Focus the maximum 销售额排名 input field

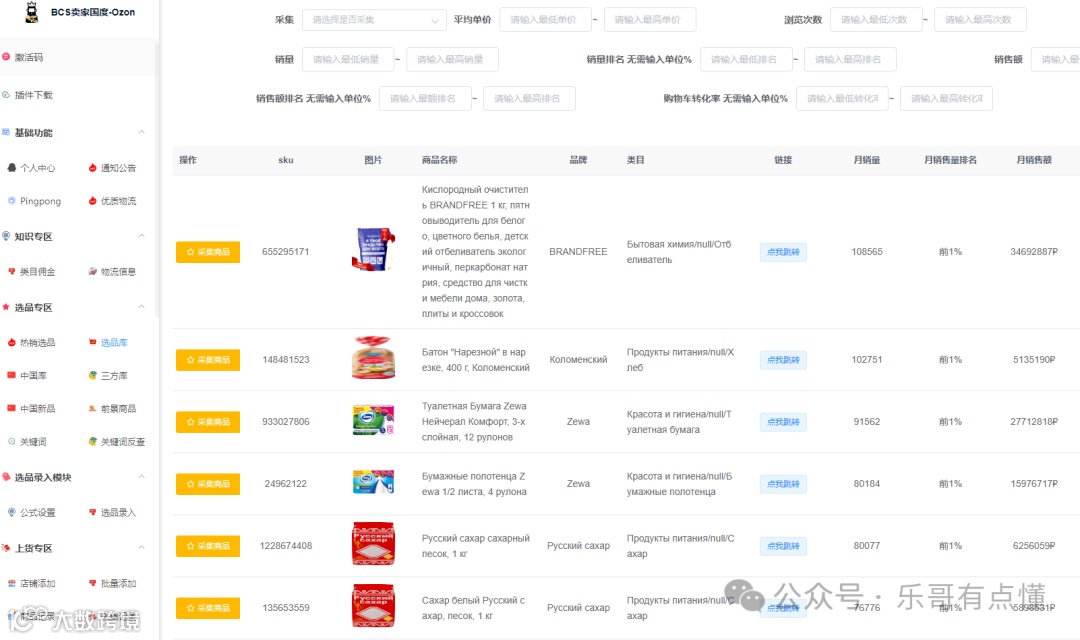pos(529,99)
